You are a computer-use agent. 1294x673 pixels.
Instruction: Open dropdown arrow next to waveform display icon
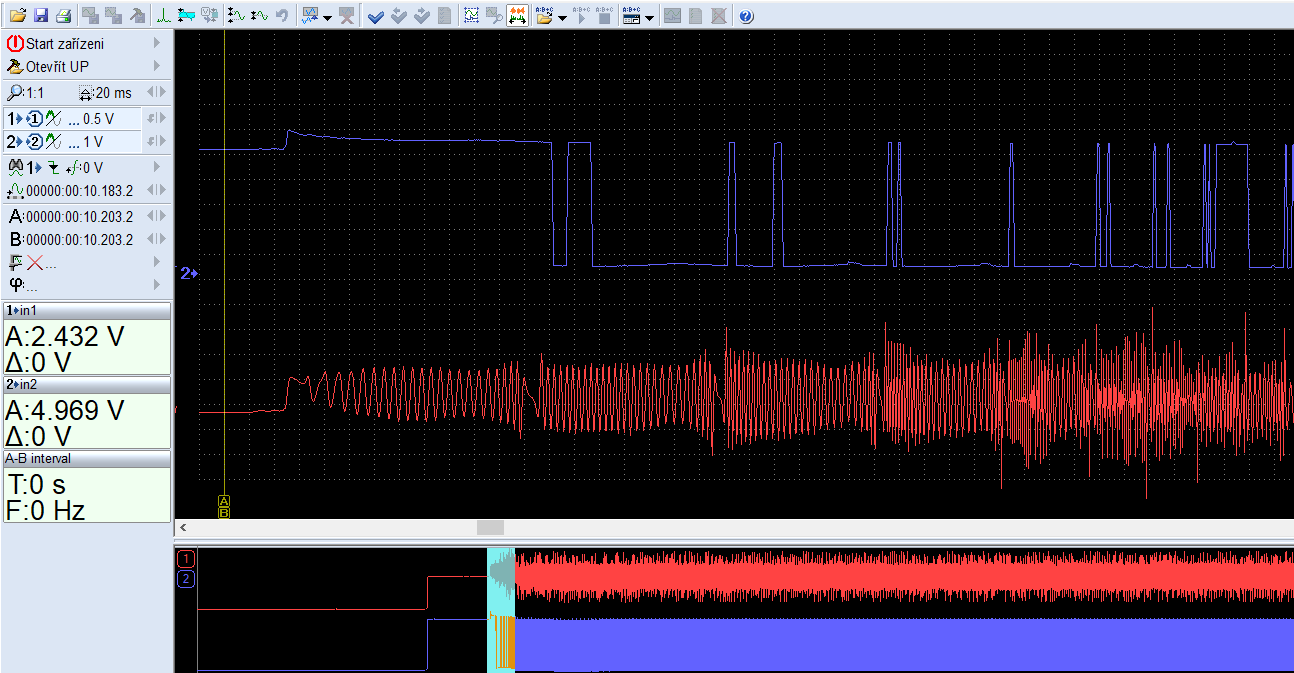tap(327, 17)
